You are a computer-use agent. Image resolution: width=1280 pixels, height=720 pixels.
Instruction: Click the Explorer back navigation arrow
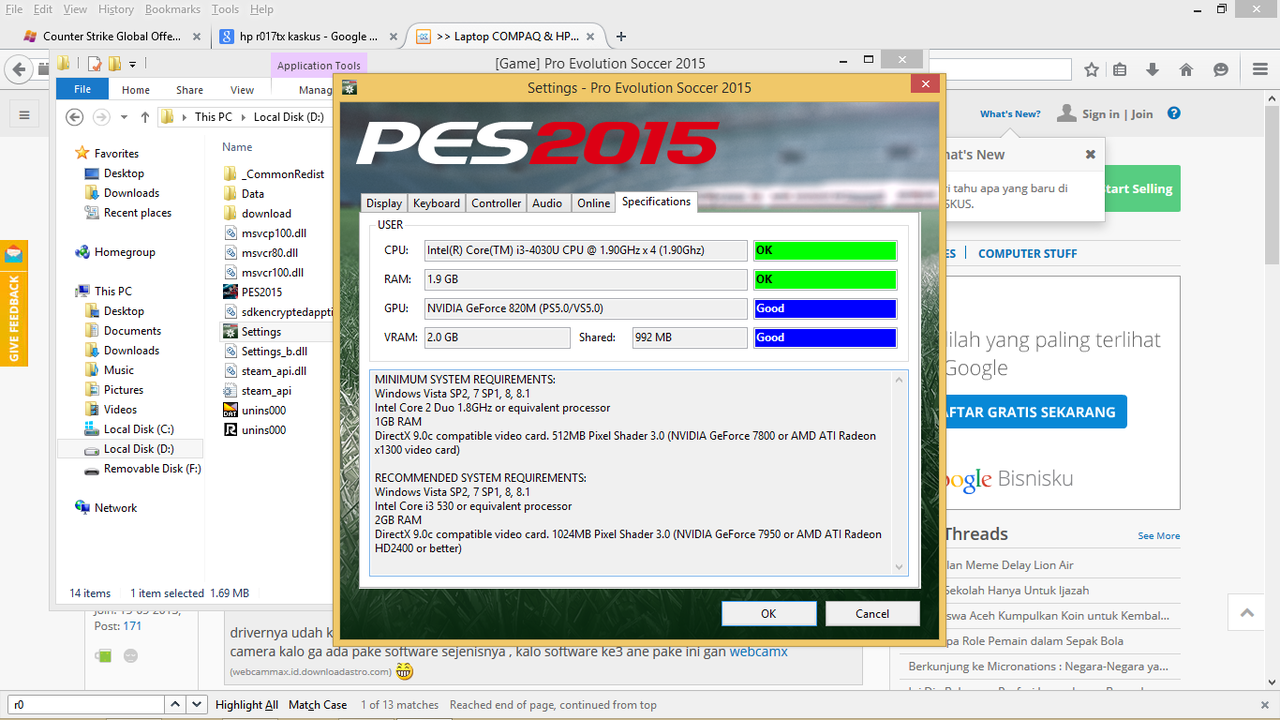74,117
